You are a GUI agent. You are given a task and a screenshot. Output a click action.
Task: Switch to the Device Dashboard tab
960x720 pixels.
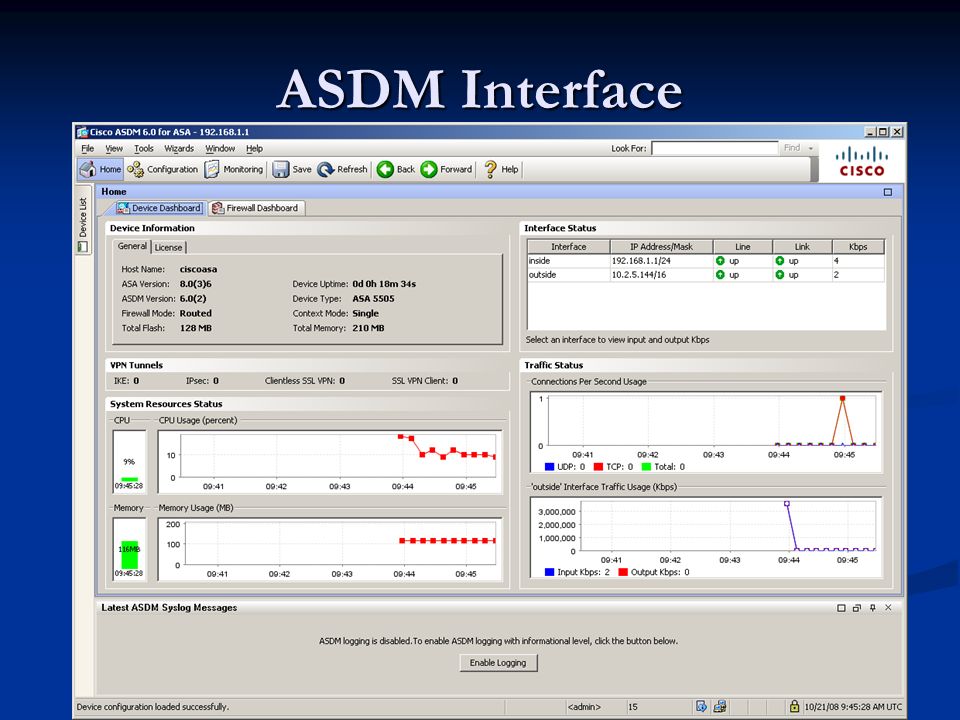(160, 208)
